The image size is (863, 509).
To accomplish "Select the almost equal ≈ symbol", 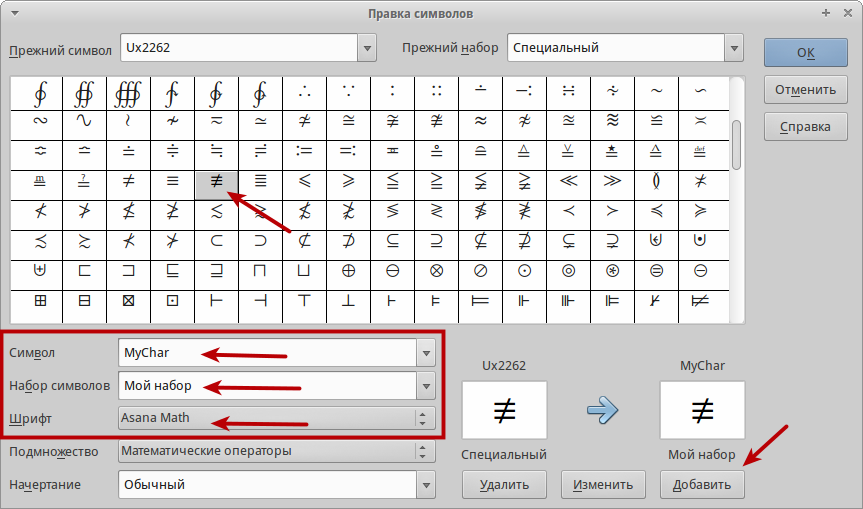I will coord(480,121).
